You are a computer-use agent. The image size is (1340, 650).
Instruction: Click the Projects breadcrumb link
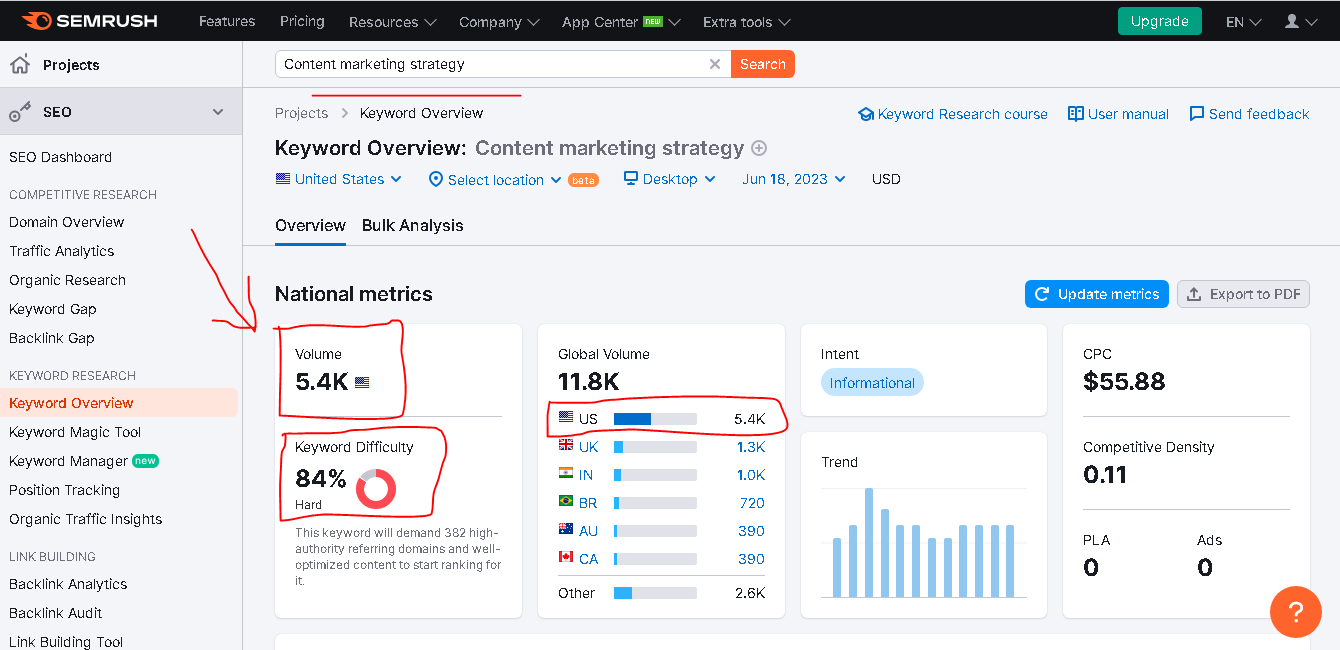(x=301, y=113)
